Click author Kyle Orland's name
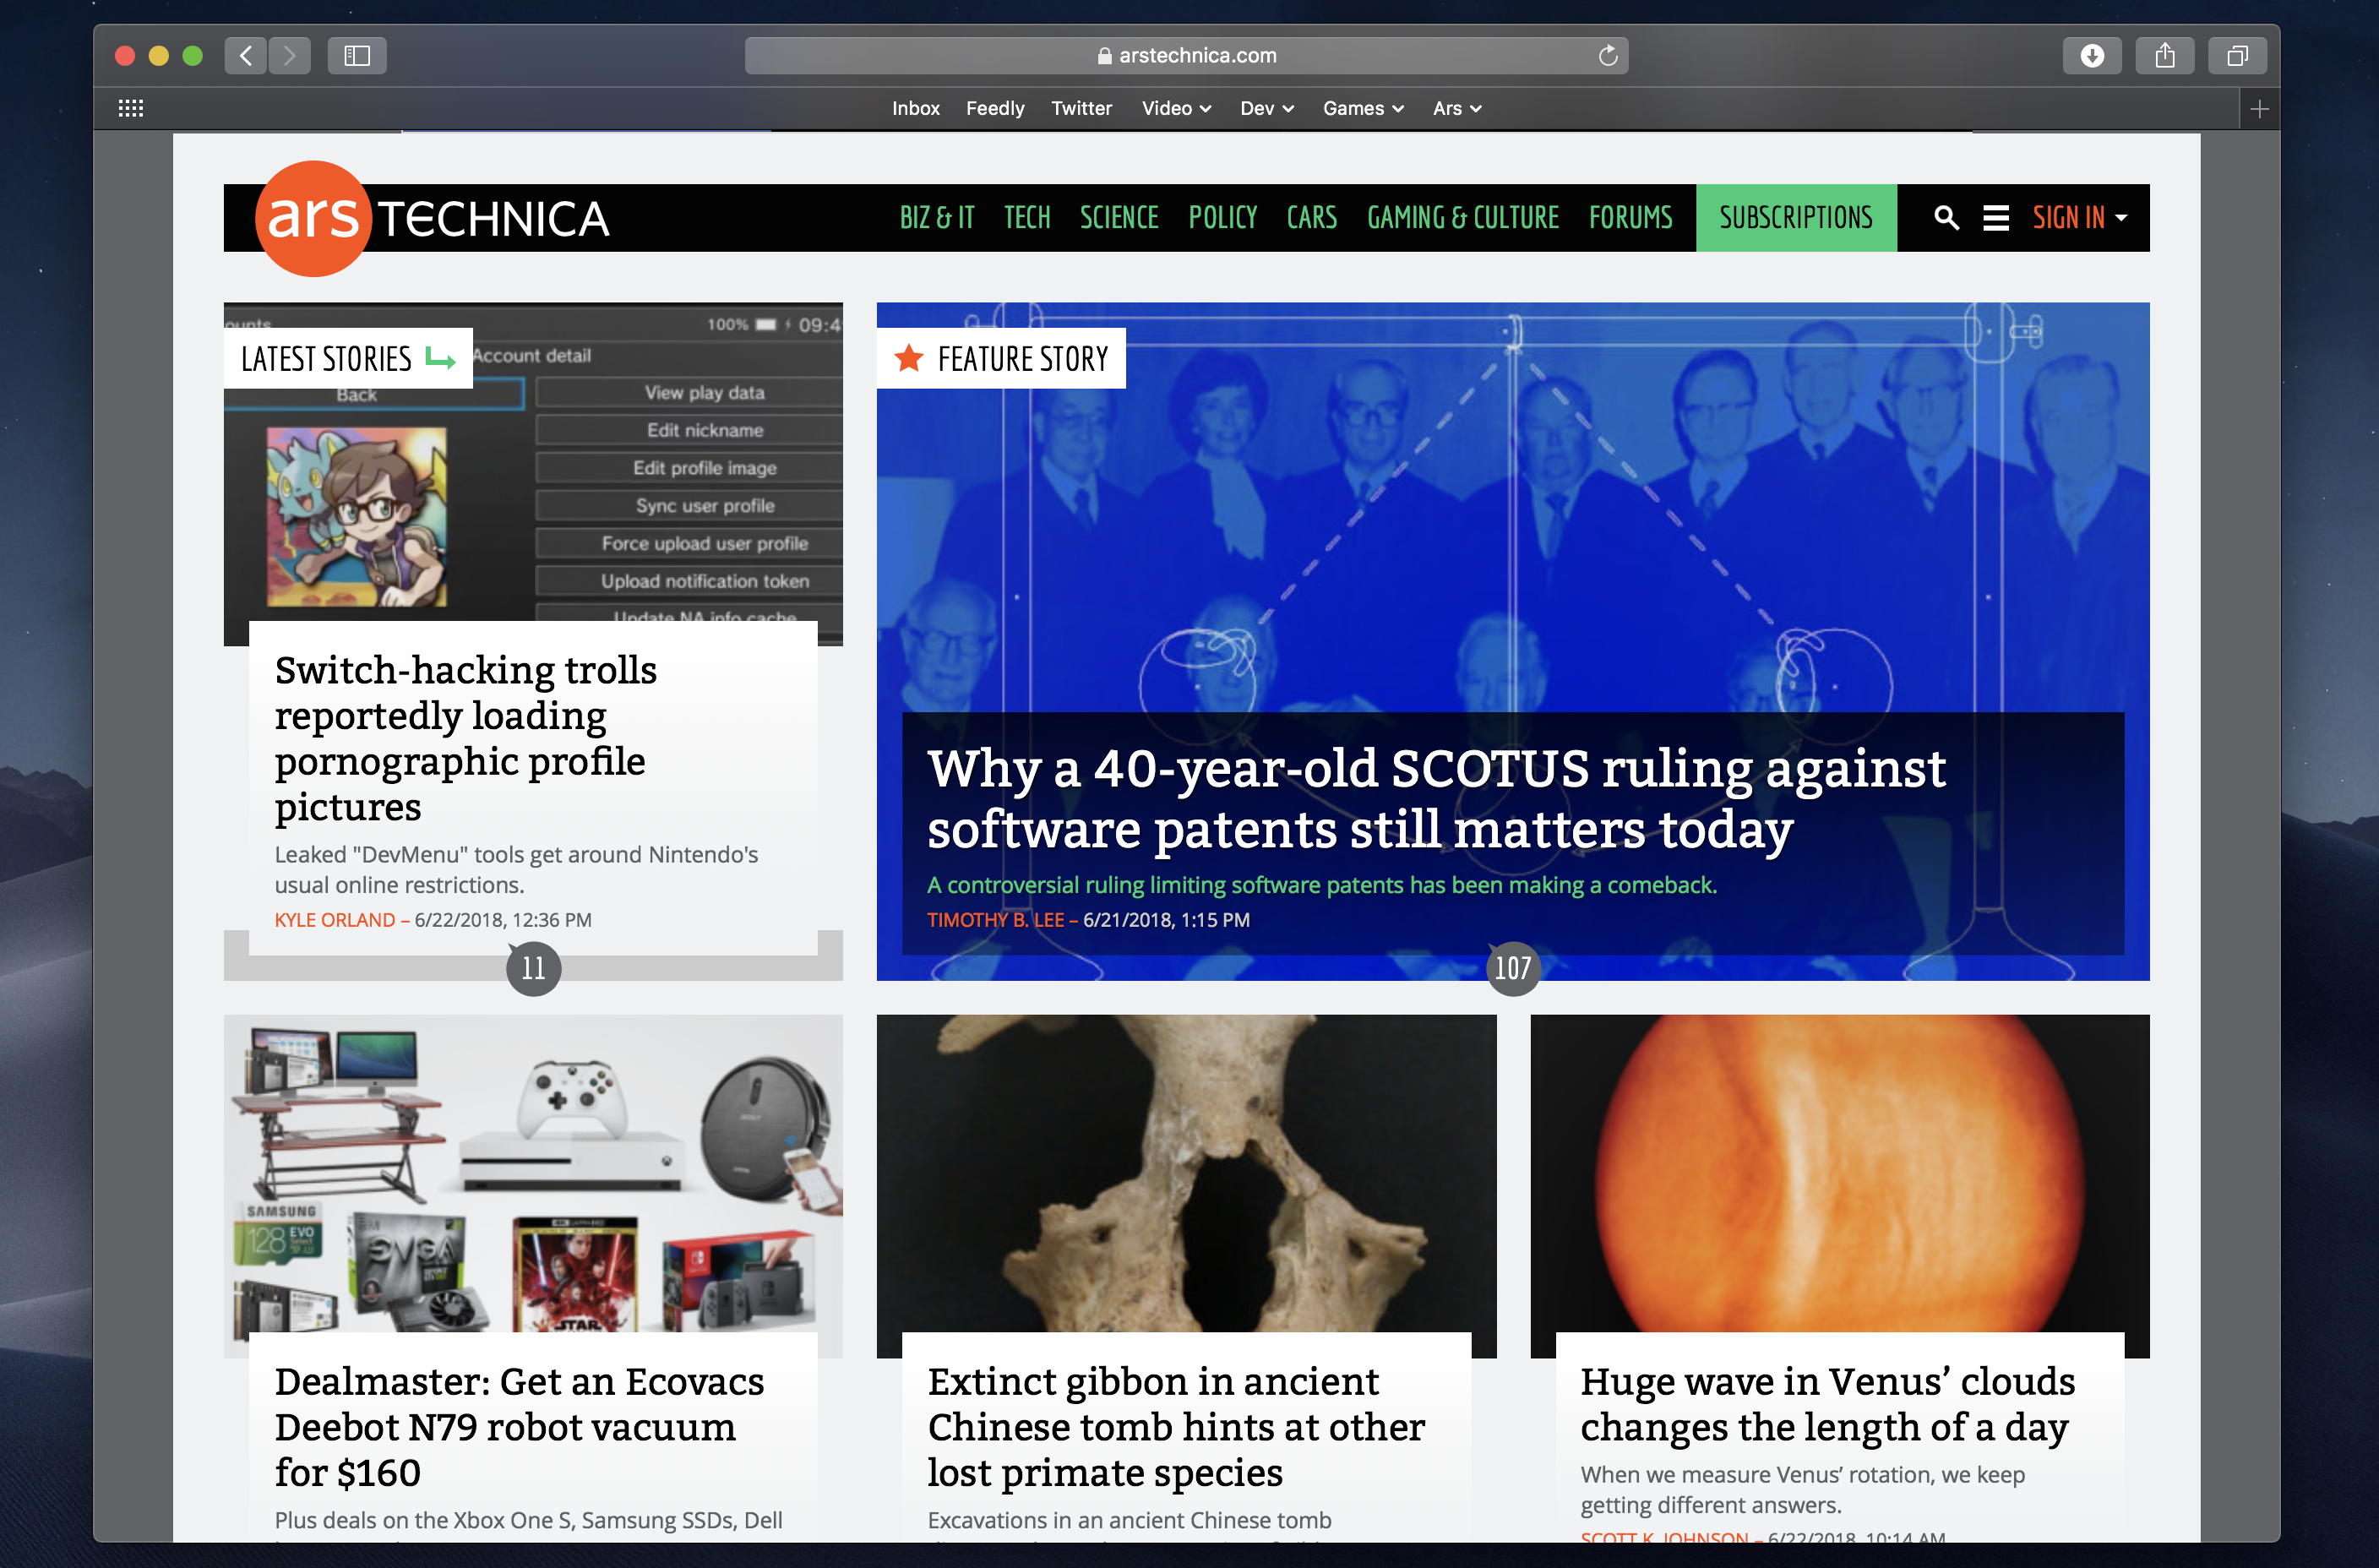The image size is (2379, 1568). [x=335, y=920]
